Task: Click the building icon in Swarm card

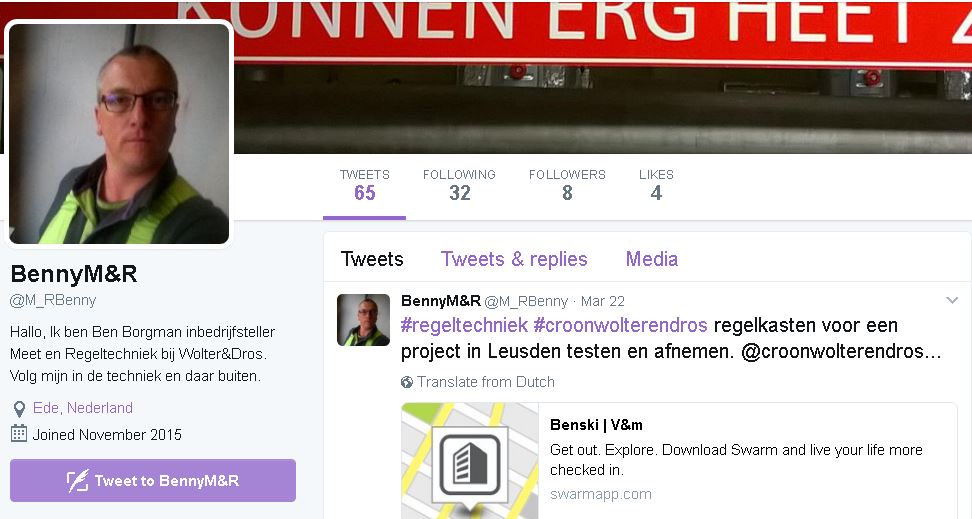Action: click(471, 465)
